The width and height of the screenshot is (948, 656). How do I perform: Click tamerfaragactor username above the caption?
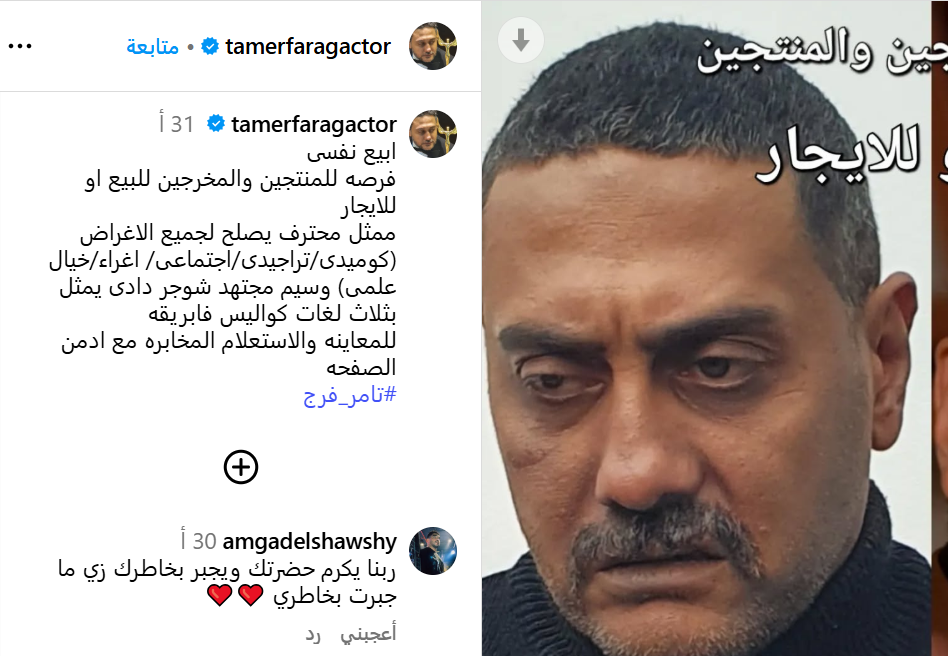pyautogui.click(x=314, y=124)
